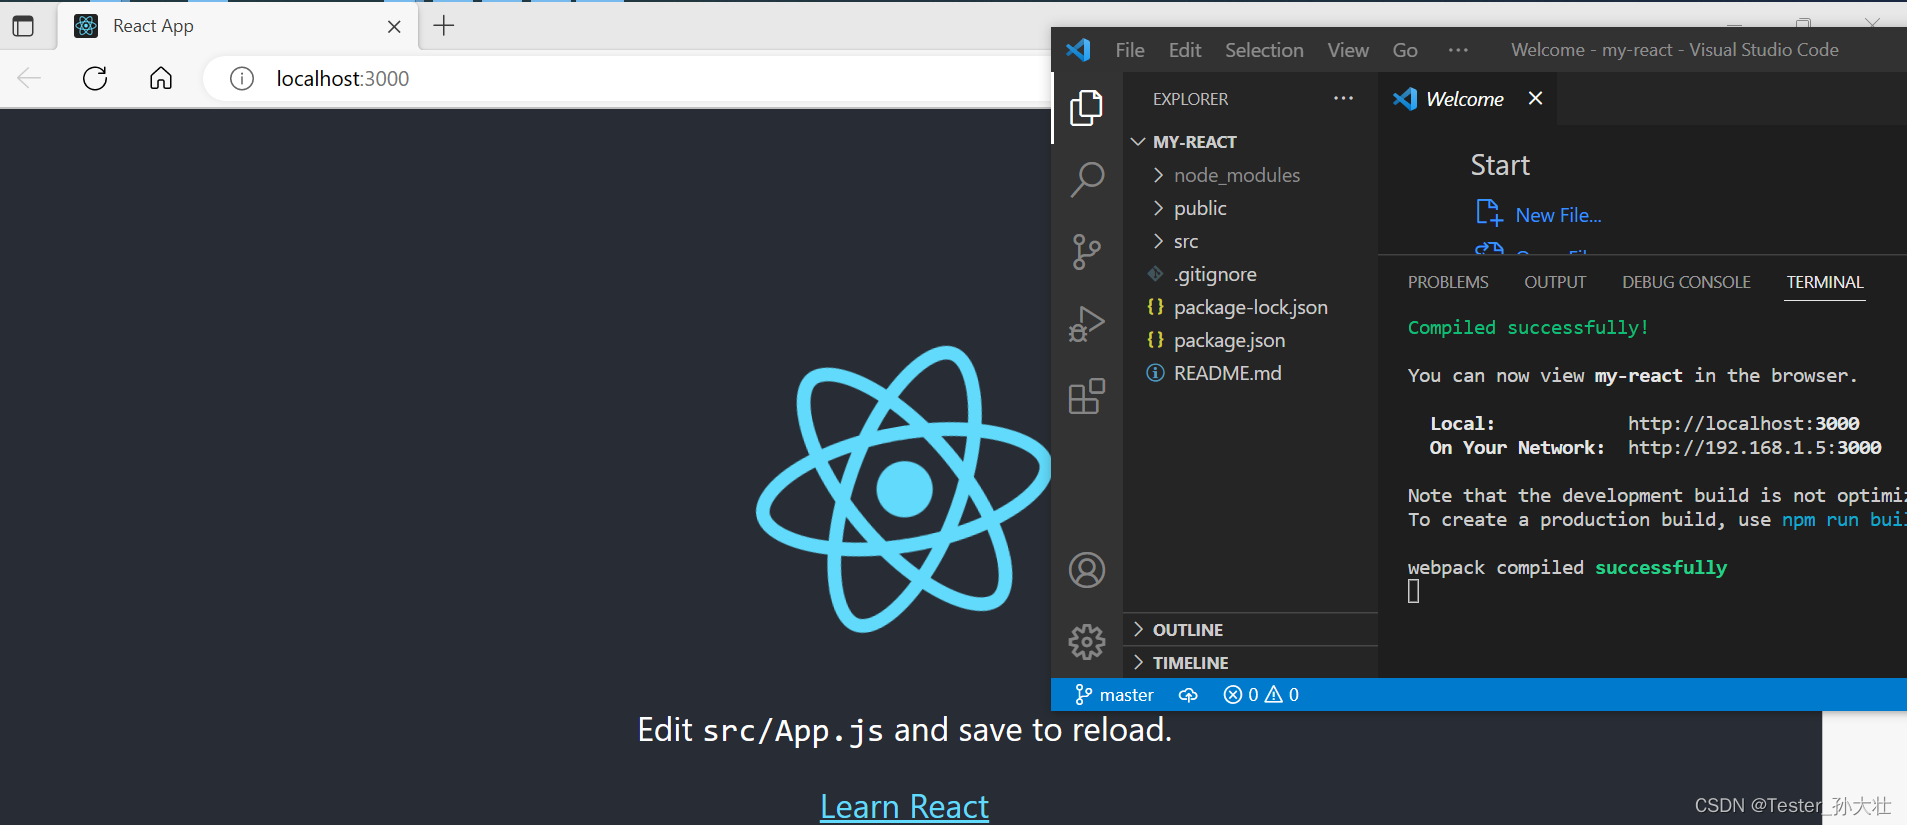Image resolution: width=1907 pixels, height=825 pixels.
Task: Select the TERMINAL panel tab
Action: point(1825,282)
